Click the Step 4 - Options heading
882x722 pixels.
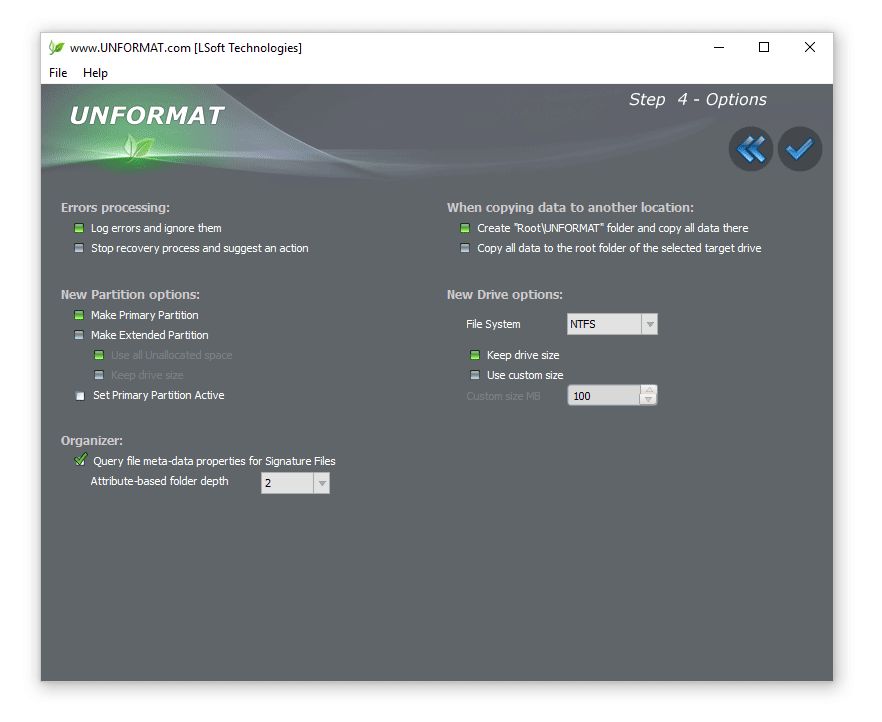click(698, 100)
